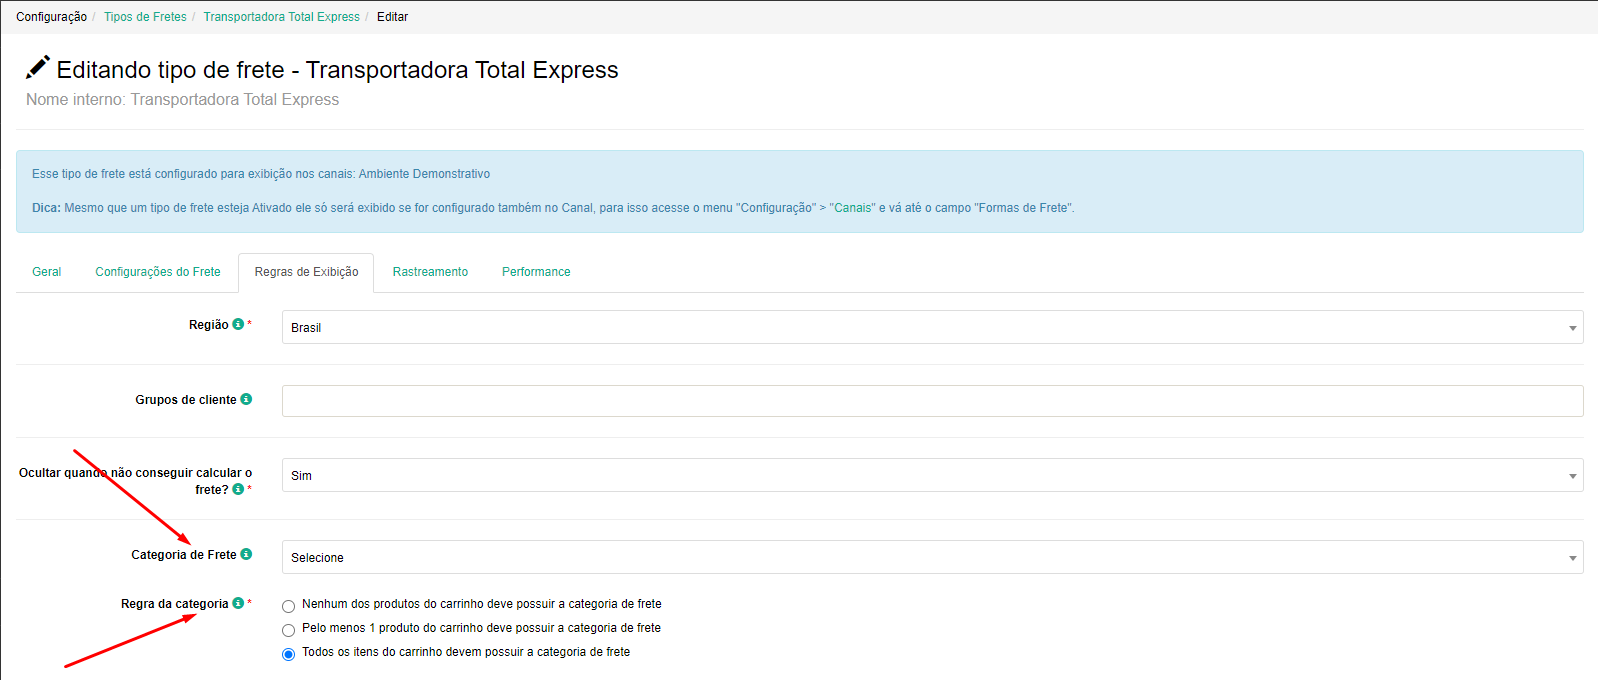Screen dimensions: 1598x680
Task: Open the Região dropdown showing Brasil
Action: 932,327
